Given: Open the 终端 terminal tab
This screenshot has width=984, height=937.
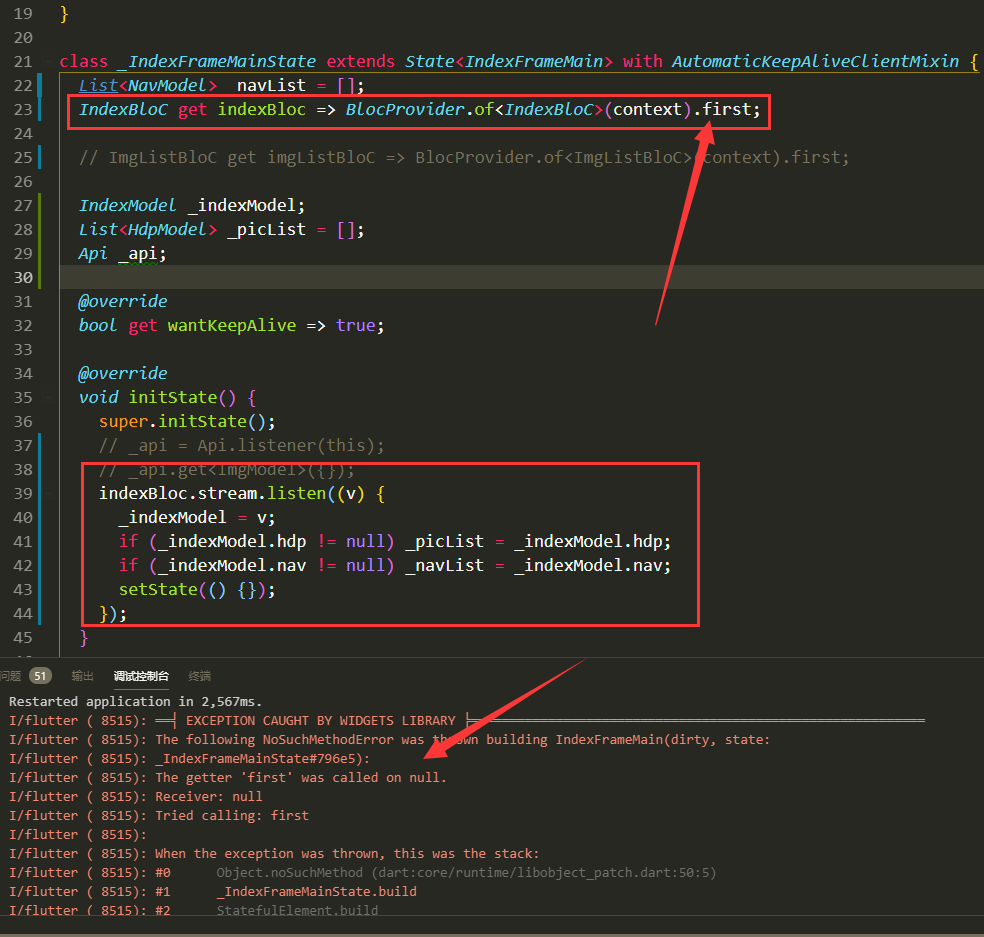Looking at the screenshot, I should click(200, 676).
